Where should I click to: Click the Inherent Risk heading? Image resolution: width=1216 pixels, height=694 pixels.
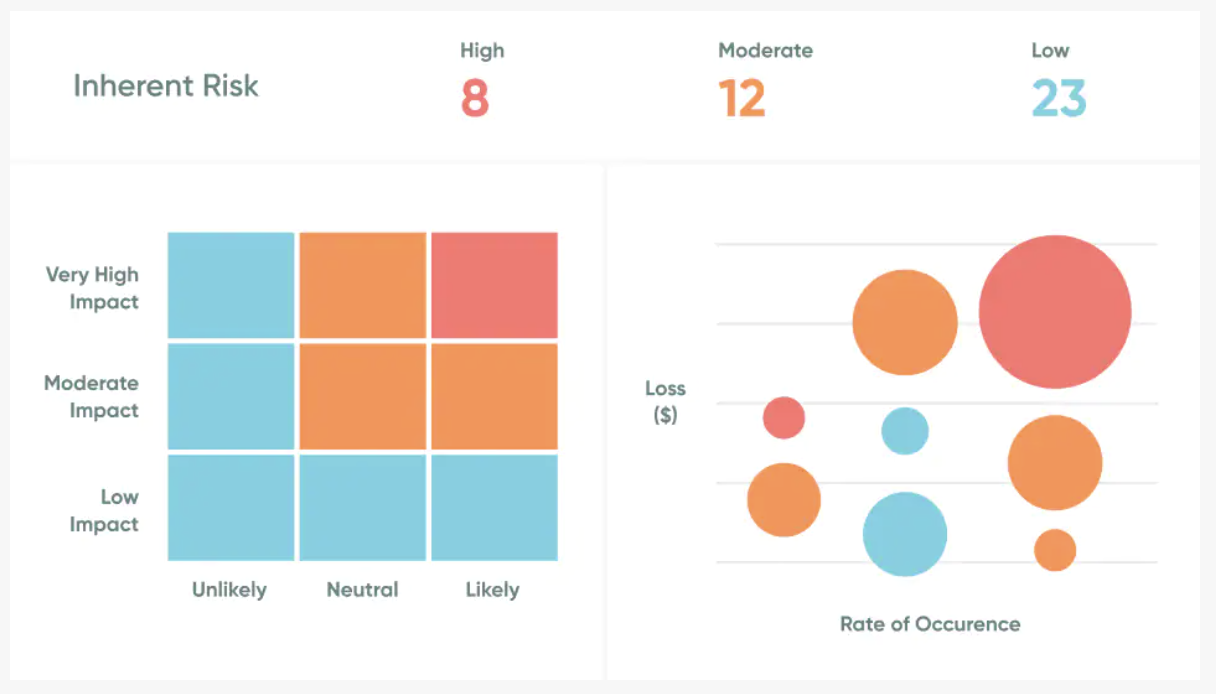[166, 86]
